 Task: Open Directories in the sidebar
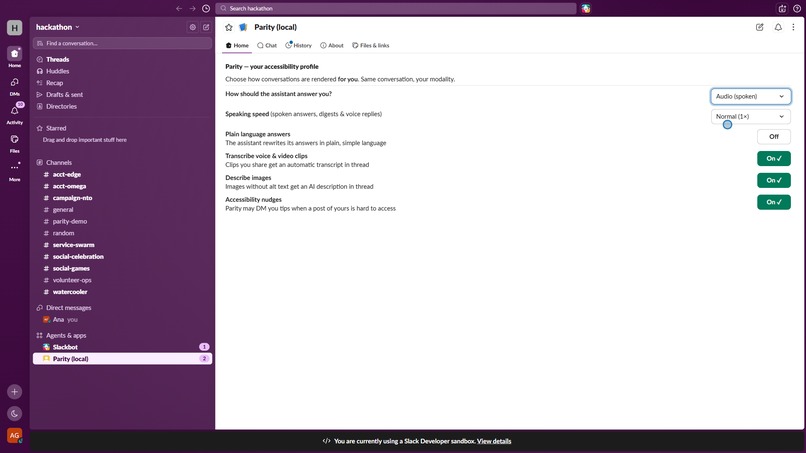pyautogui.click(x=122, y=106)
